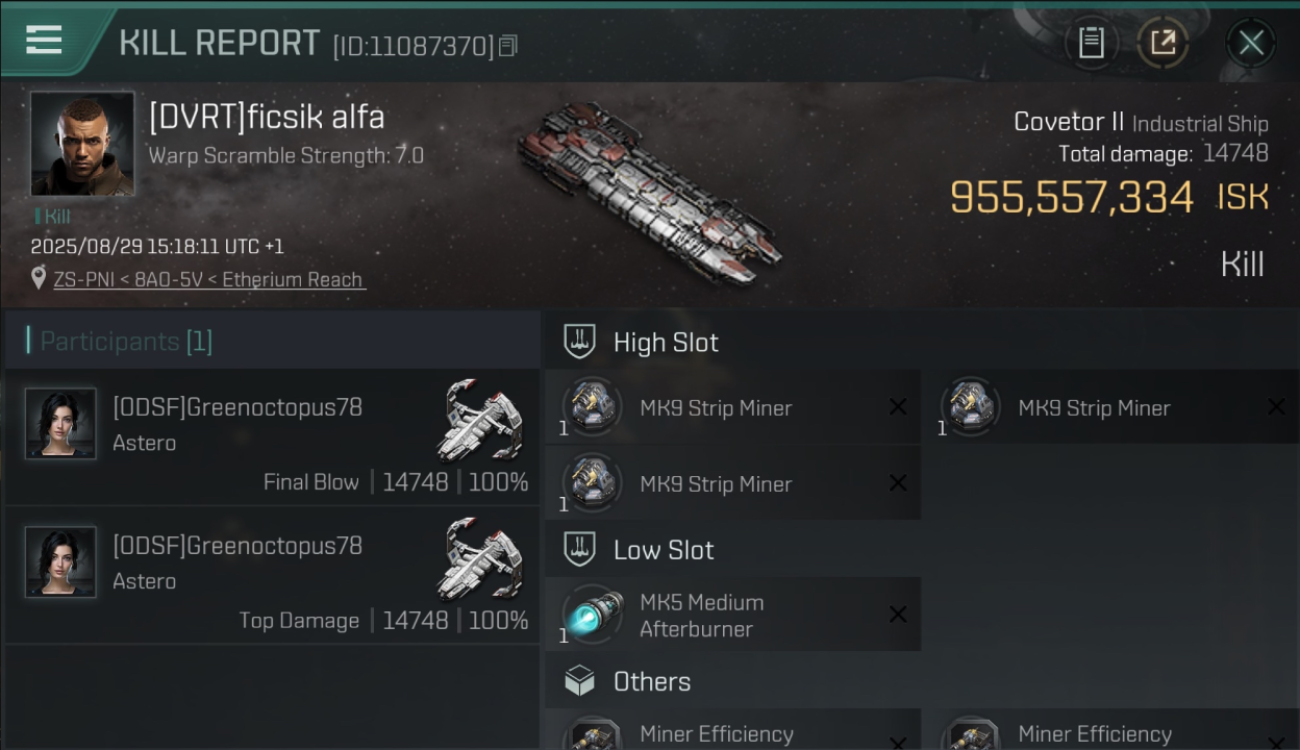Share kill report via export icon

point(1163,43)
